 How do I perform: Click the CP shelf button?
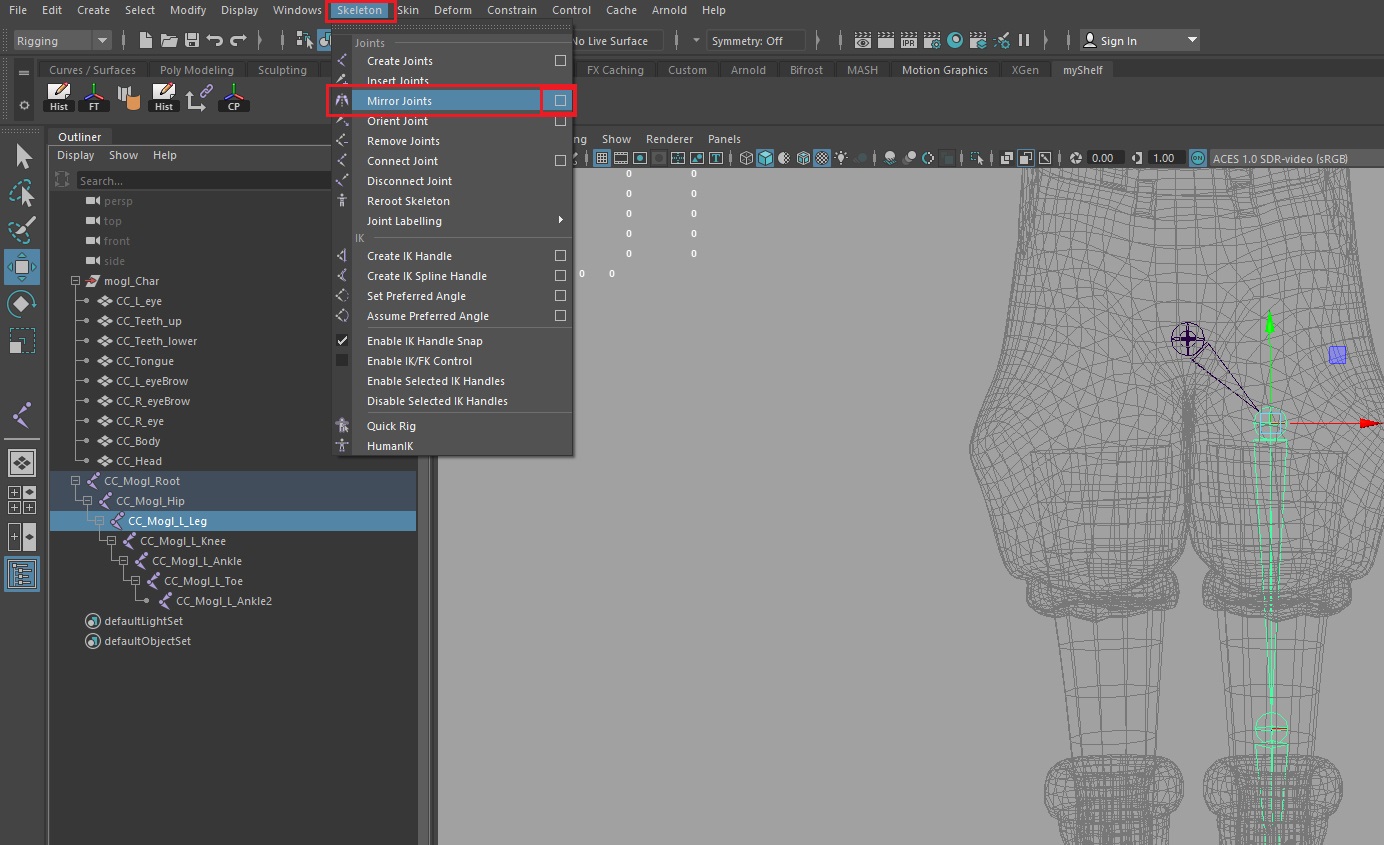[234, 98]
